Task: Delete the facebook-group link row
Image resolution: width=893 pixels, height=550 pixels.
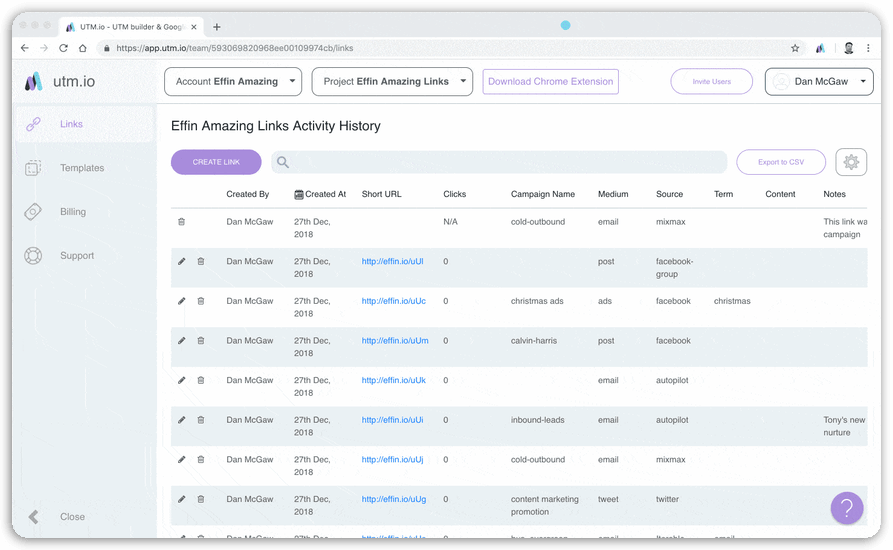Action: click(x=200, y=261)
